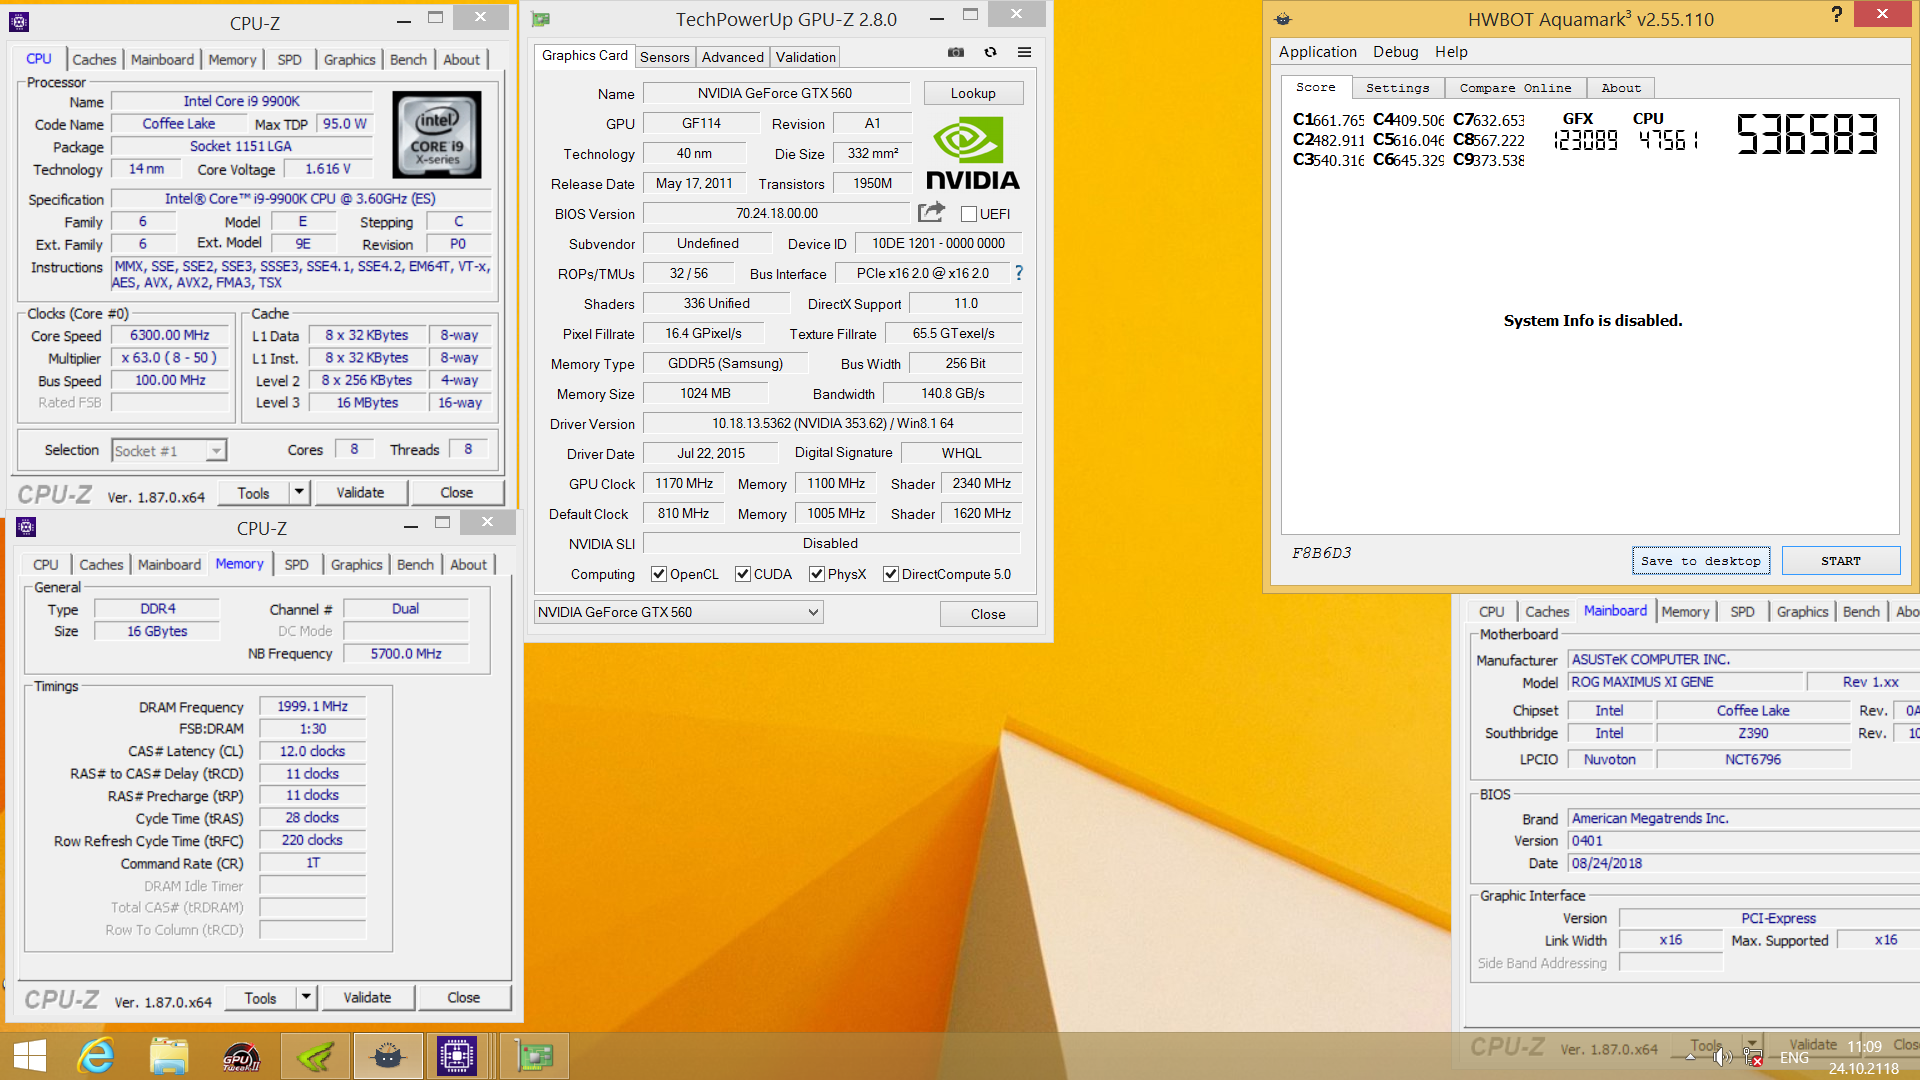The image size is (1920, 1080).
Task: Switch to Aquamark via its taskbar icon
Action: pos(388,1056)
